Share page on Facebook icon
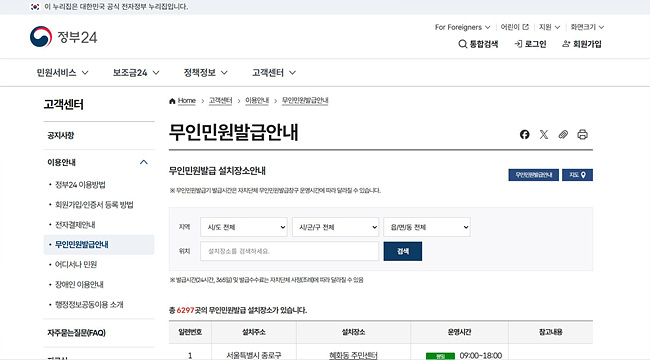The image size is (650, 360). pyautogui.click(x=524, y=134)
